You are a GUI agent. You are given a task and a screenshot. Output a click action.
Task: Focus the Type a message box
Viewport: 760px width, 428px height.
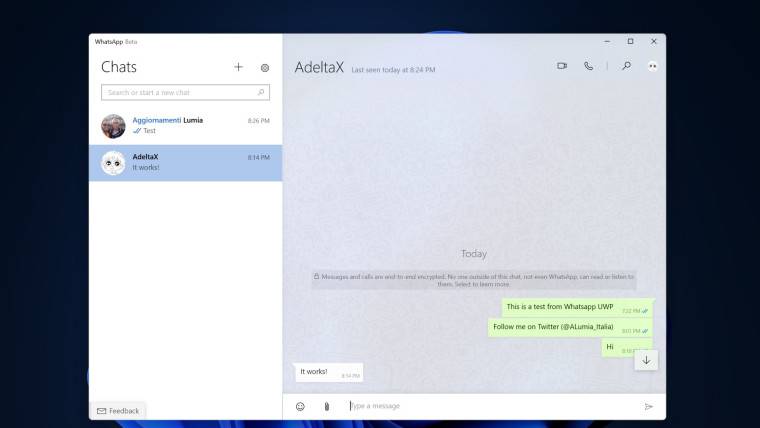490,406
